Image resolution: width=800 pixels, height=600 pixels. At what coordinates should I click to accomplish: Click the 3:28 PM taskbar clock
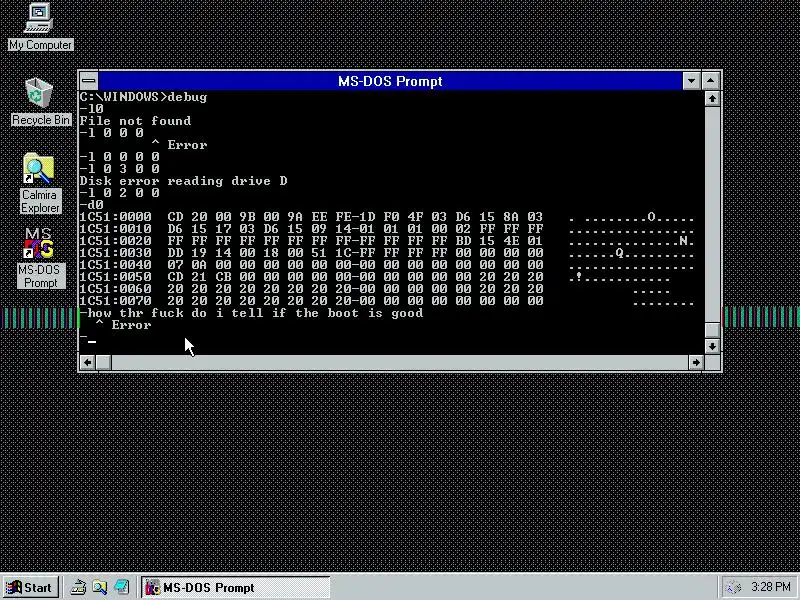[x=770, y=587]
